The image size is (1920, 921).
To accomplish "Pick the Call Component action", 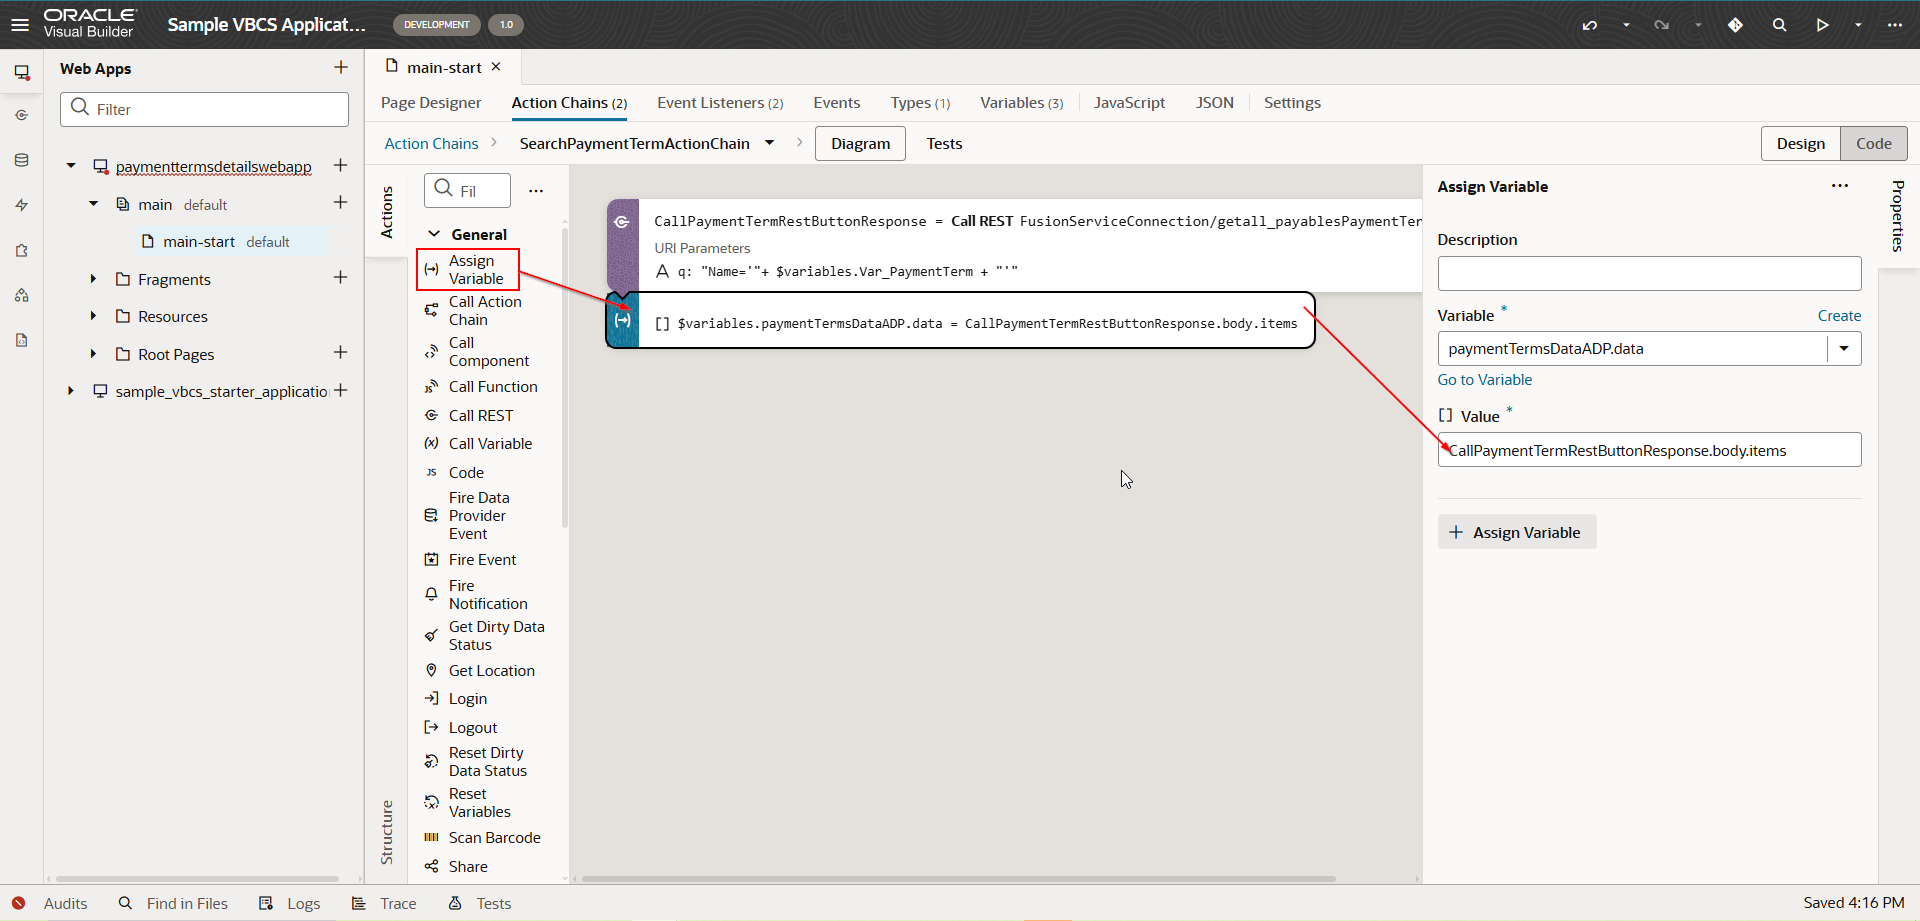I will pos(478,352).
